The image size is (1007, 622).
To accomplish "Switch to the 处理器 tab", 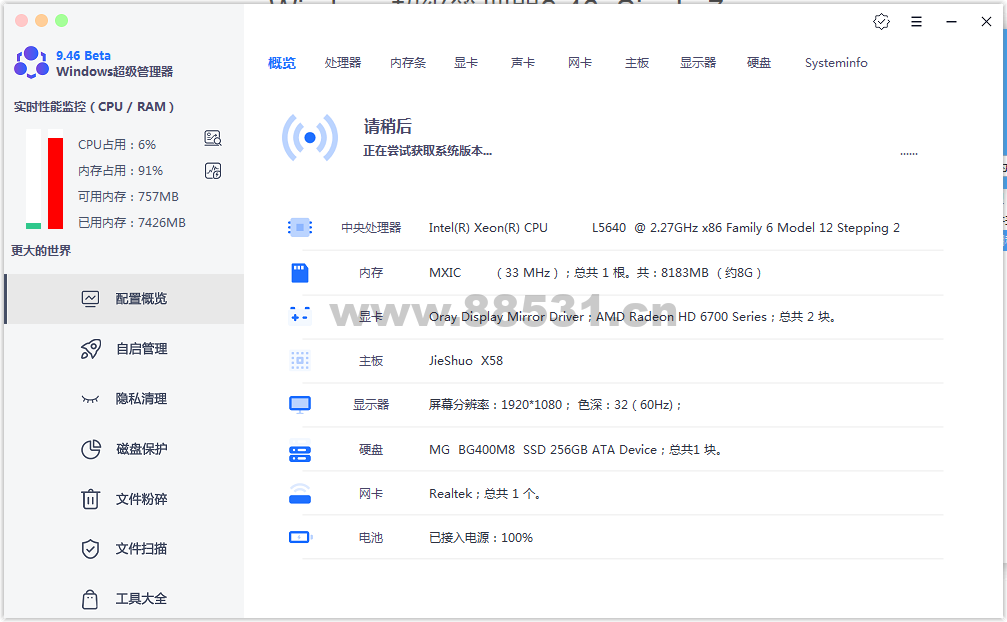I will tap(343, 63).
